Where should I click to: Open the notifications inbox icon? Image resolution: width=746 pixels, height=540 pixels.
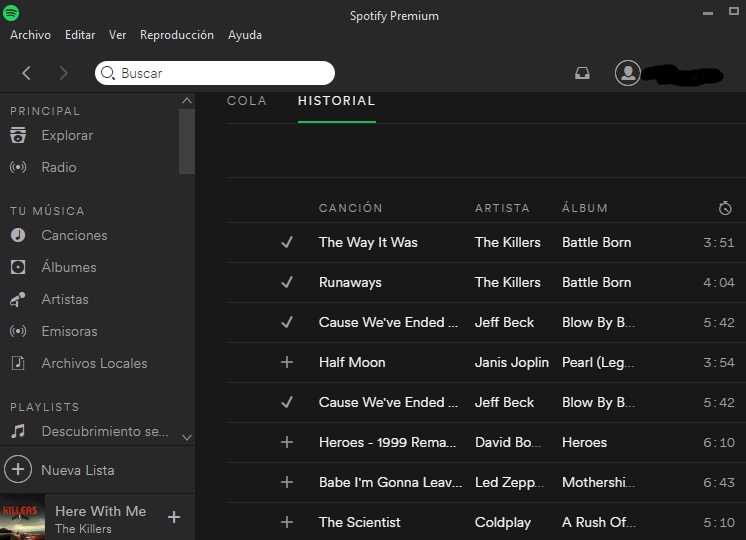[582, 73]
